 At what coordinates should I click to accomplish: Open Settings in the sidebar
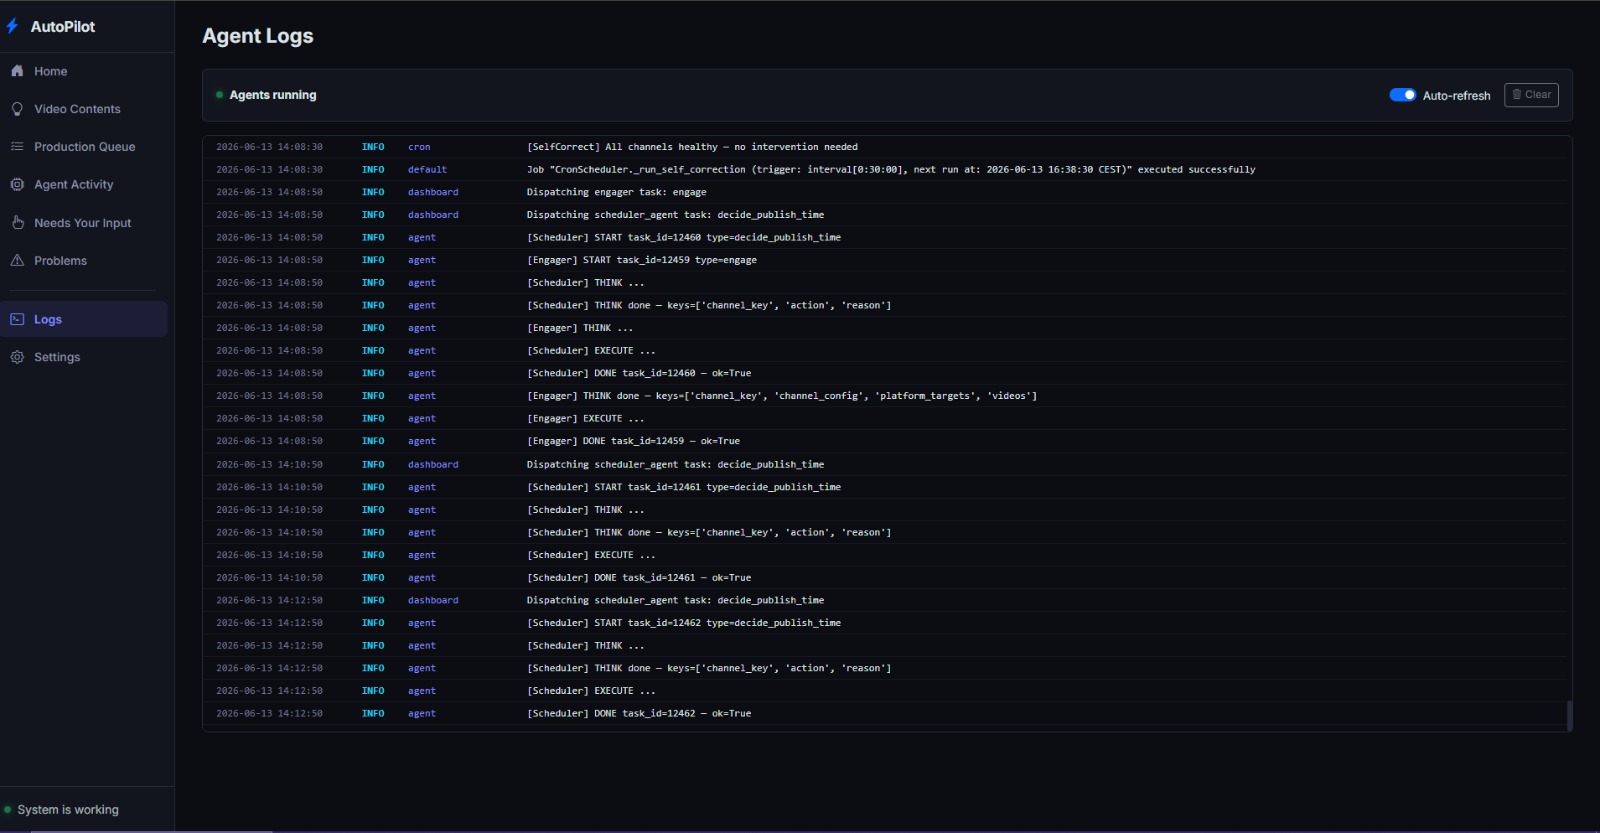tap(84, 357)
